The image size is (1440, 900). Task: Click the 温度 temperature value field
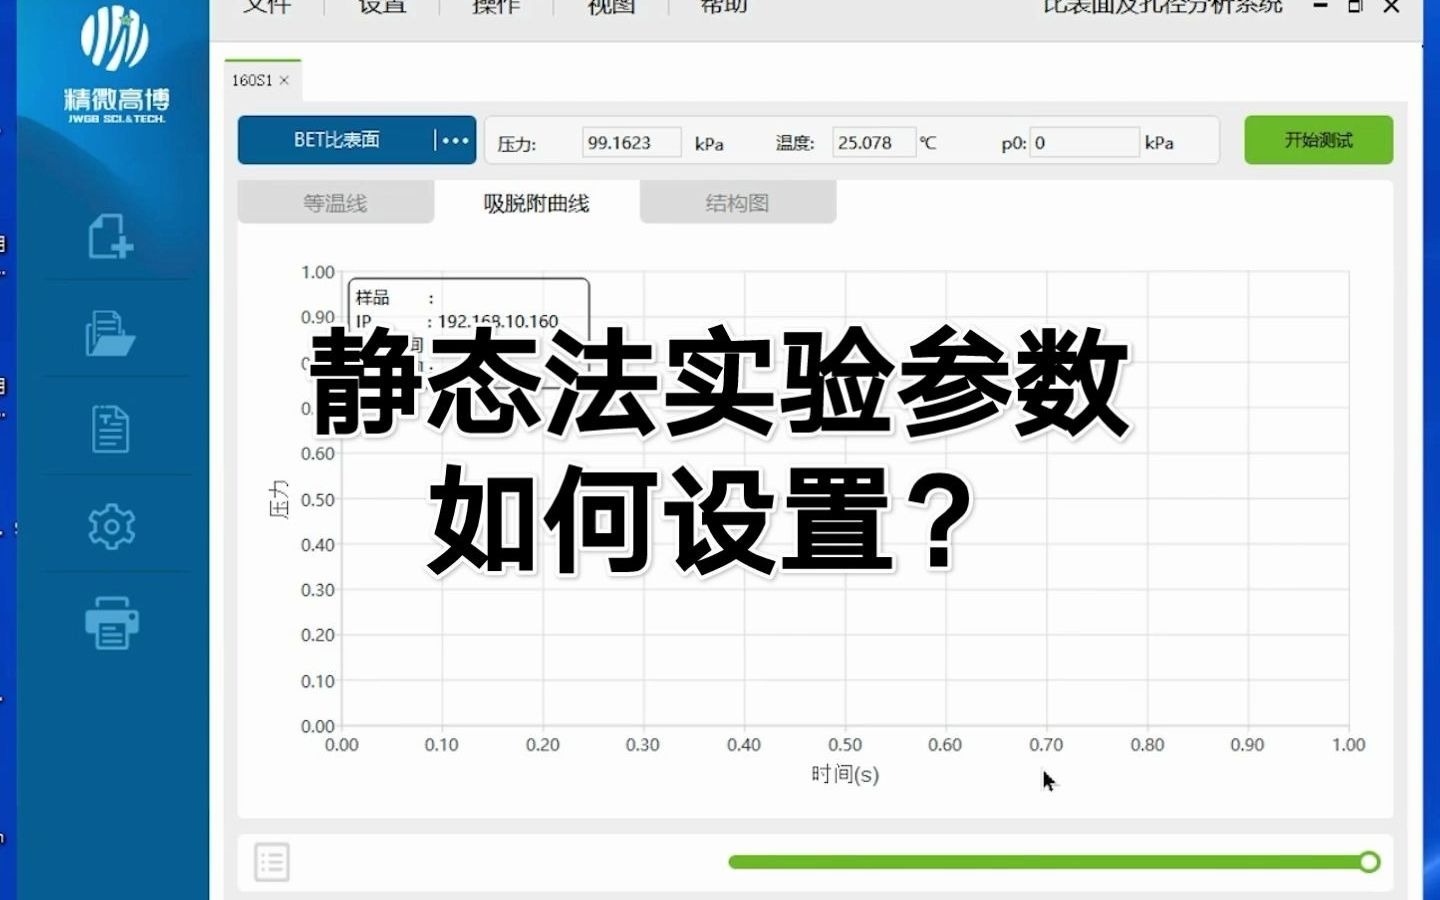pyautogui.click(x=874, y=142)
